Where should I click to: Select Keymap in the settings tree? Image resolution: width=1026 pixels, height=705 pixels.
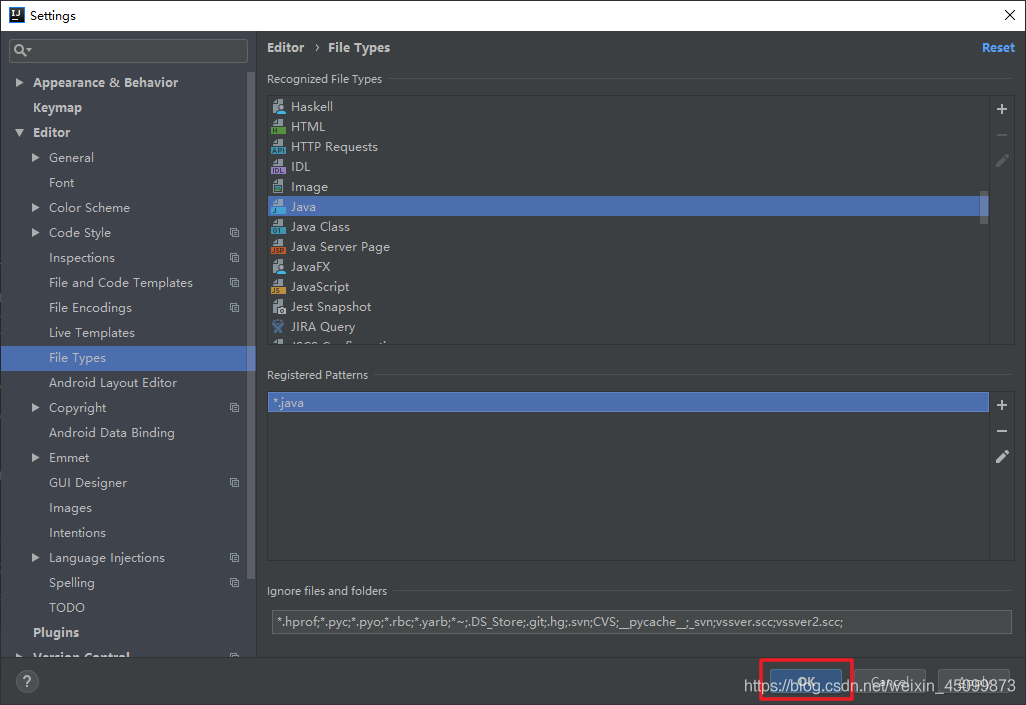pyautogui.click(x=57, y=108)
